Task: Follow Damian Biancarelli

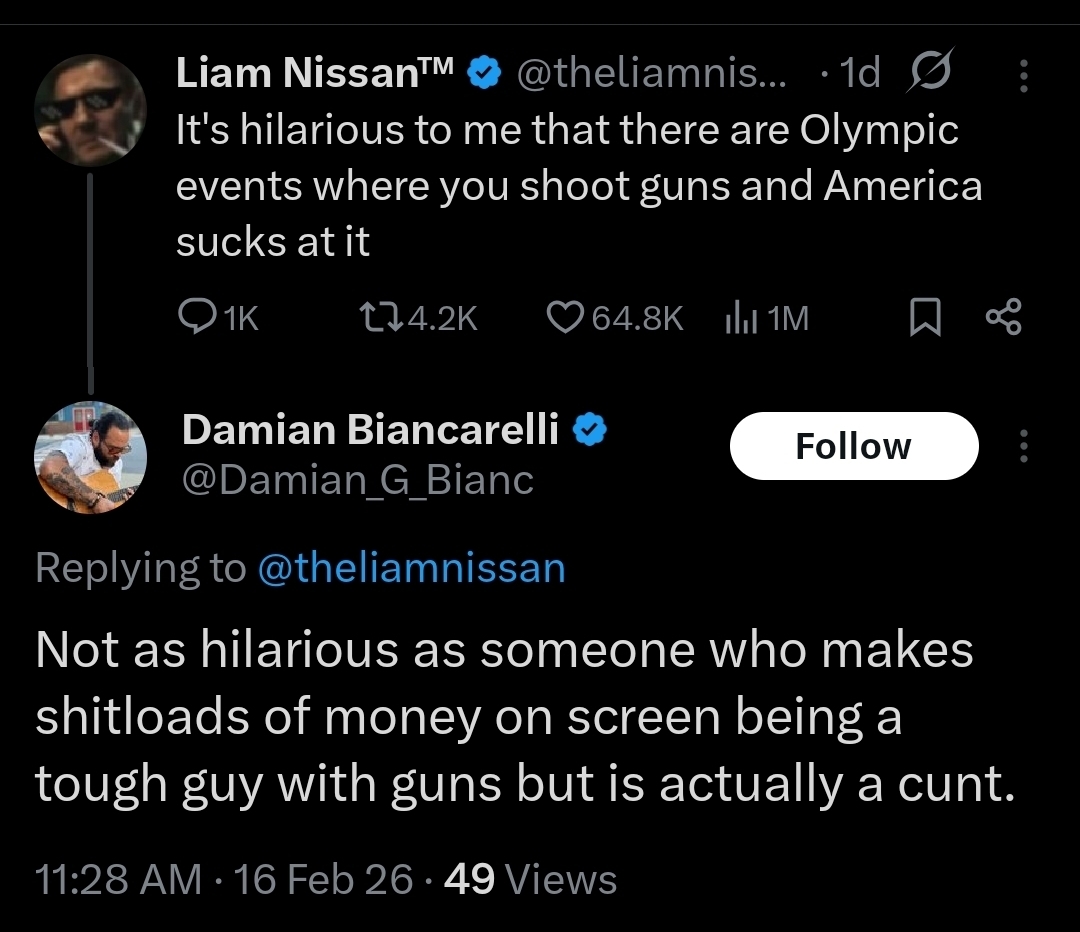Action: (x=853, y=446)
